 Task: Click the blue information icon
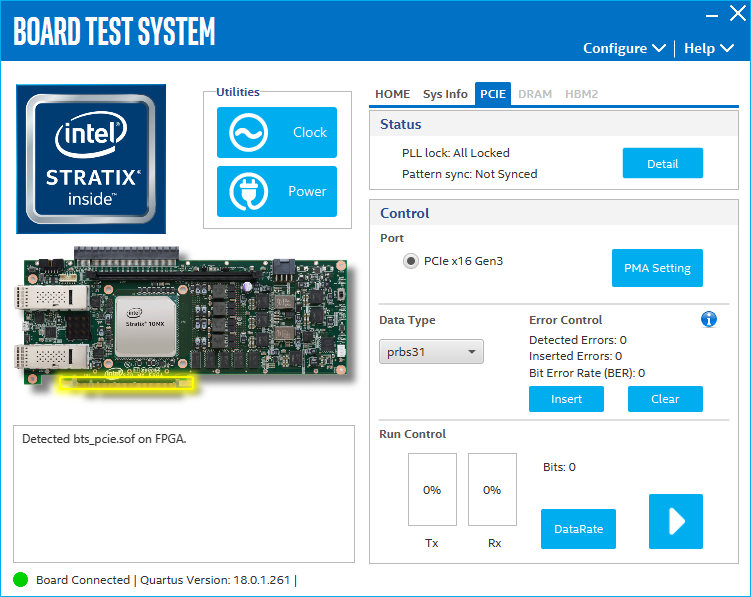coord(709,319)
